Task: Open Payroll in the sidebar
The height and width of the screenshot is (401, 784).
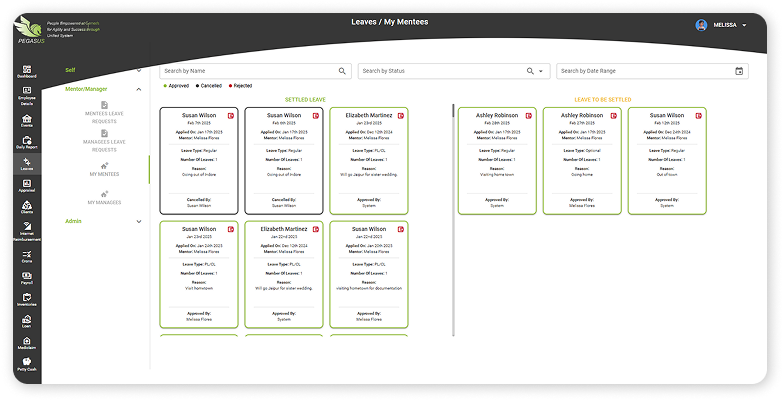Action: [x=27, y=278]
